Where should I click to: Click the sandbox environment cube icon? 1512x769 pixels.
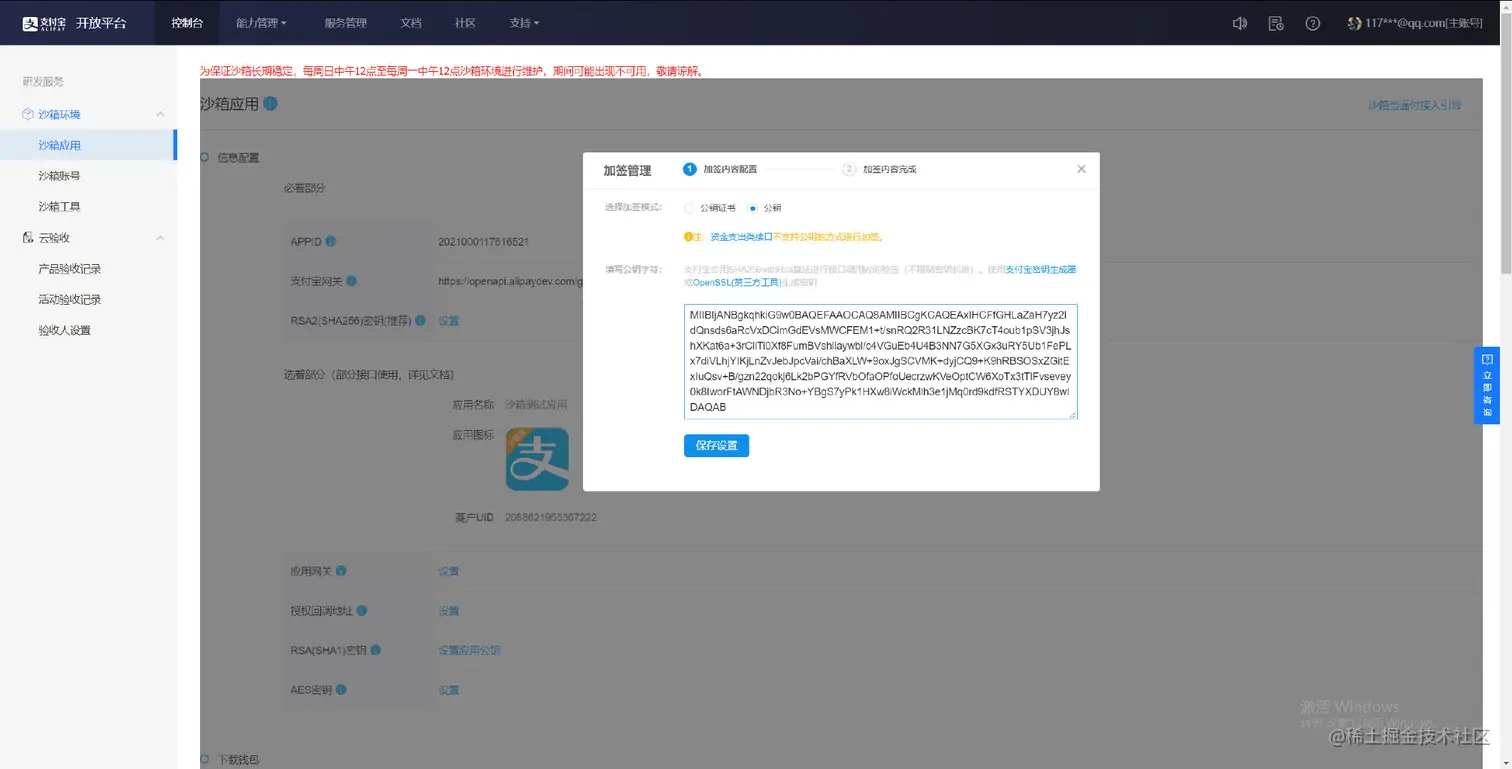28,115
